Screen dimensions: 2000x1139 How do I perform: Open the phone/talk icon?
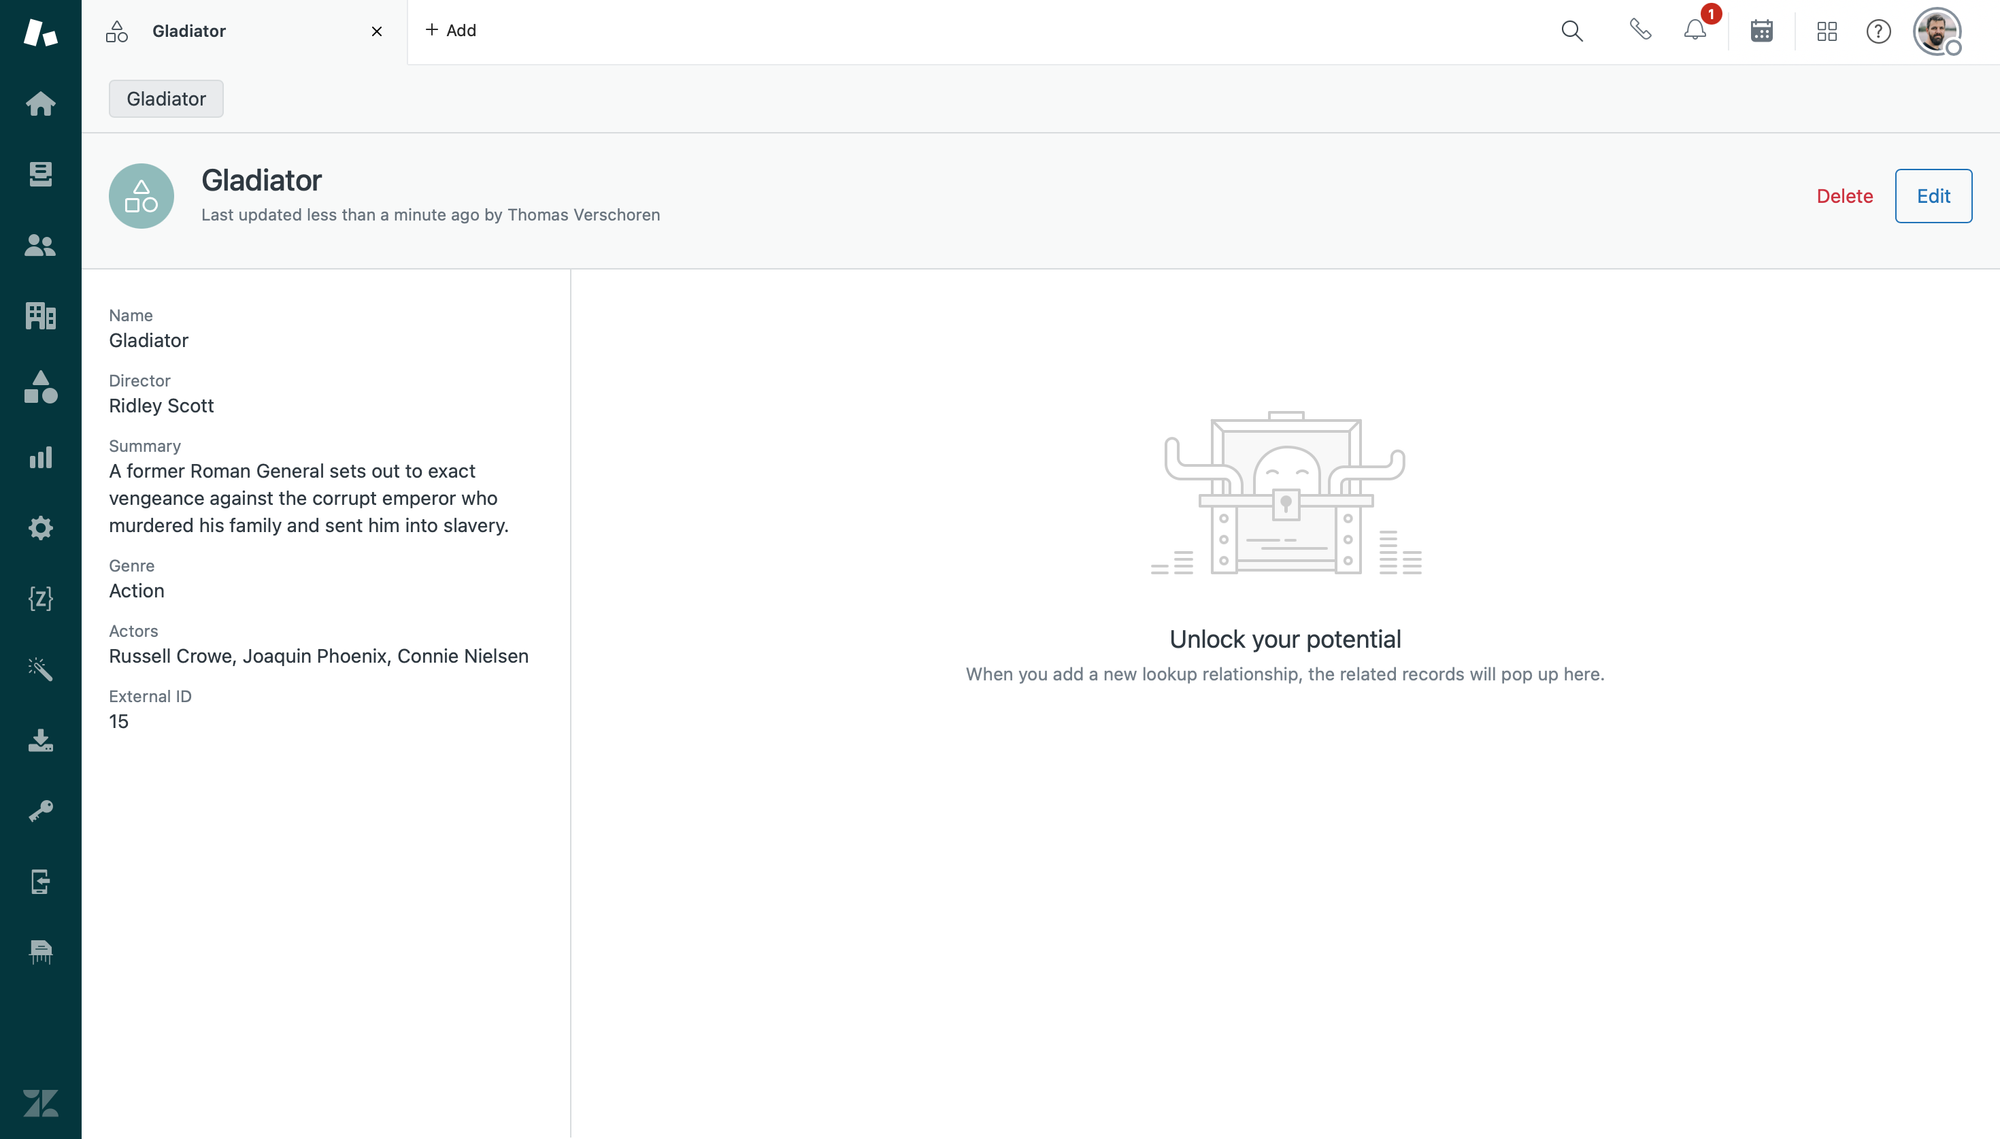[1640, 30]
